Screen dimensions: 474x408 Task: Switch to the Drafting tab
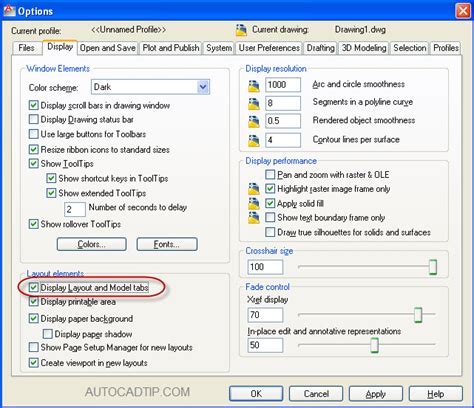[x=320, y=48]
